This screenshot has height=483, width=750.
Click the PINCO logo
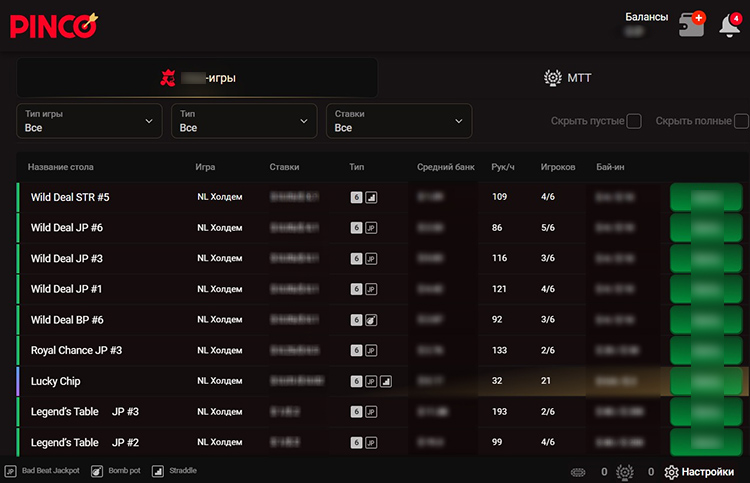click(53, 24)
